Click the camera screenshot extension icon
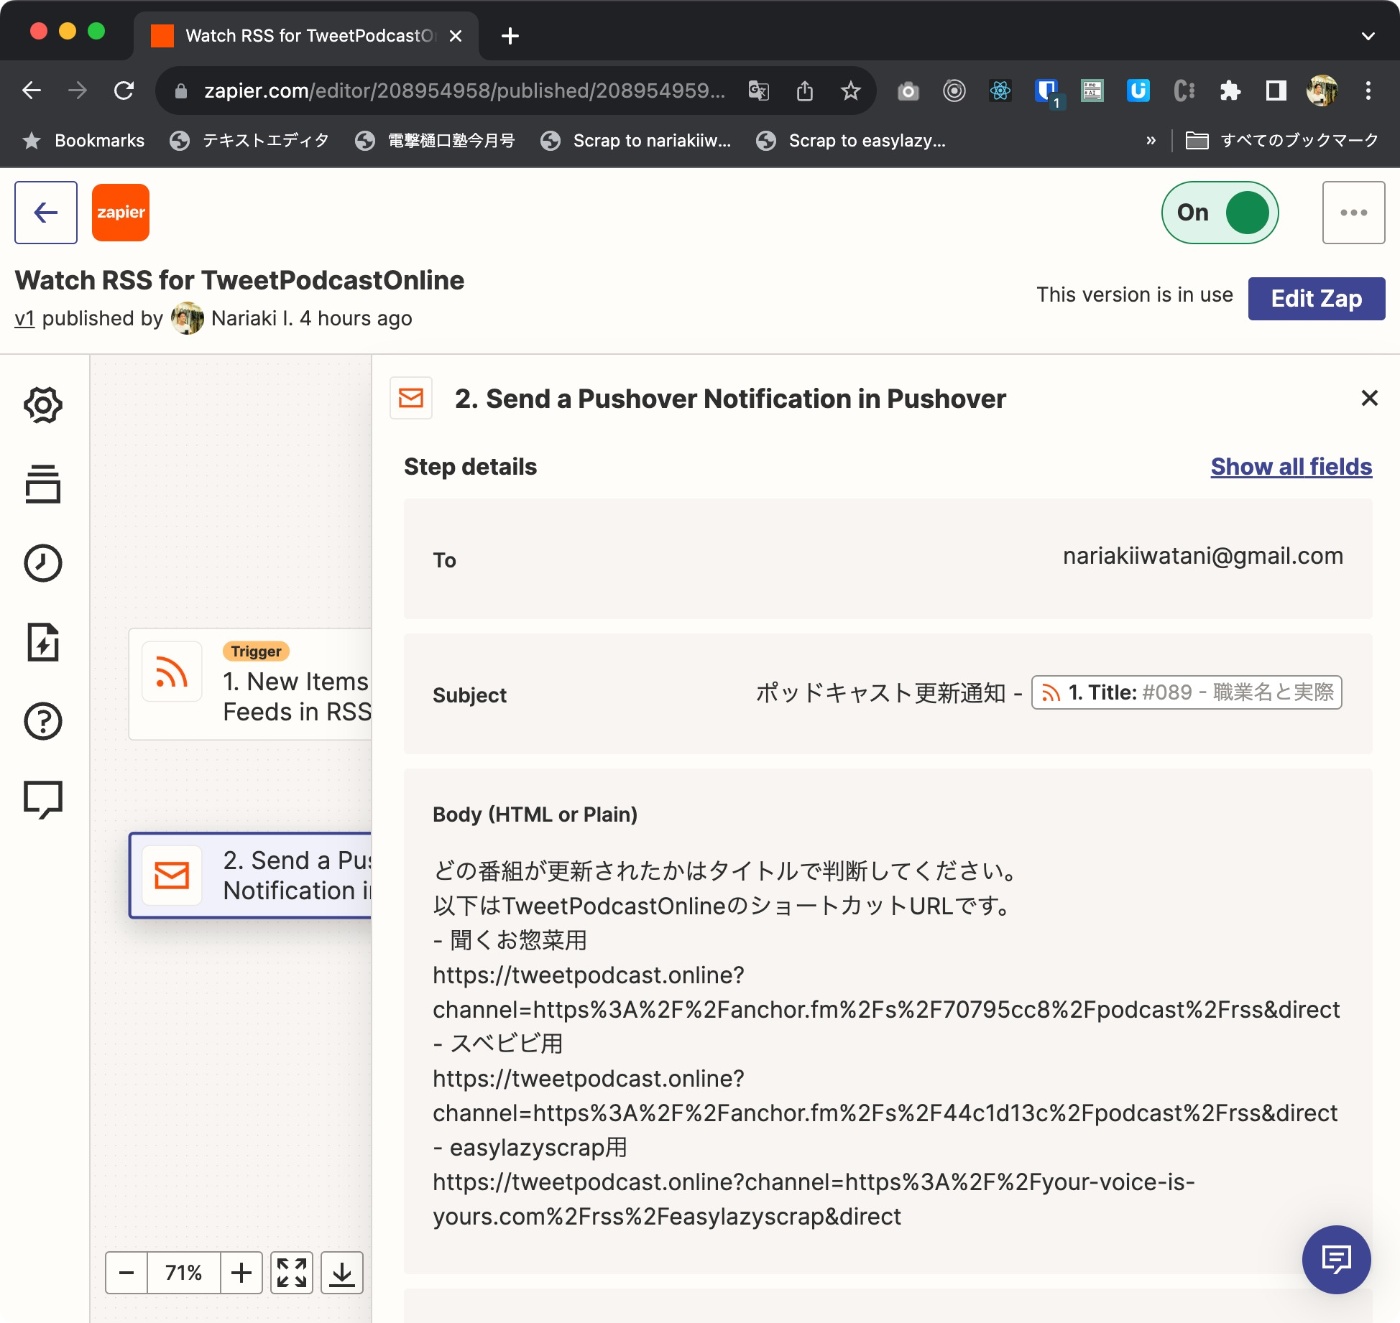Screen dimensions: 1400x1323 (x=908, y=91)
